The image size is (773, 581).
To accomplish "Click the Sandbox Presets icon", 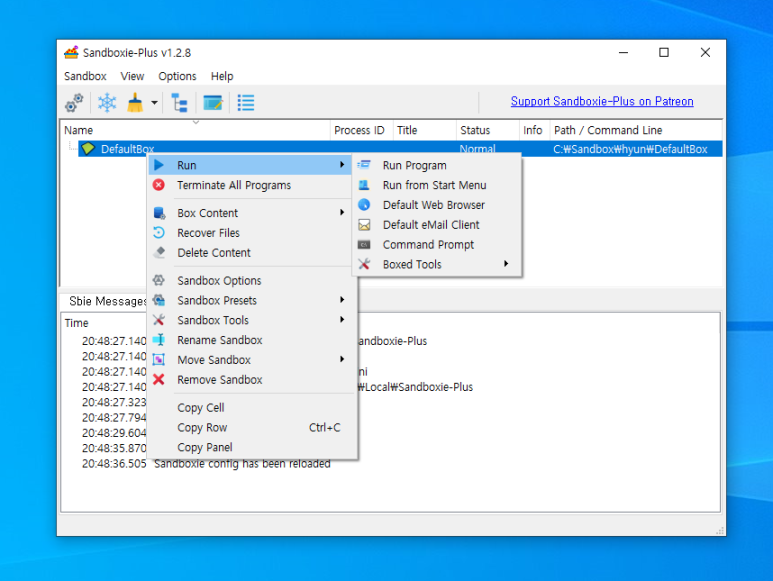I will pyautogui.click(x=159, y=300).
